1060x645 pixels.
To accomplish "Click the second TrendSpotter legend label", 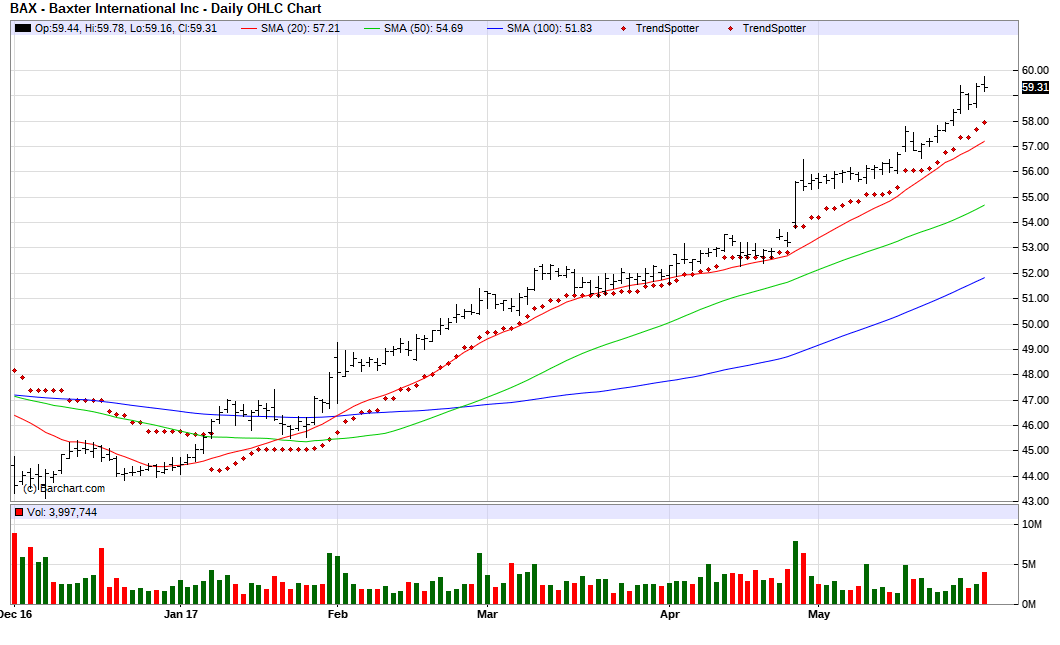I will click(x=774, y=28).
